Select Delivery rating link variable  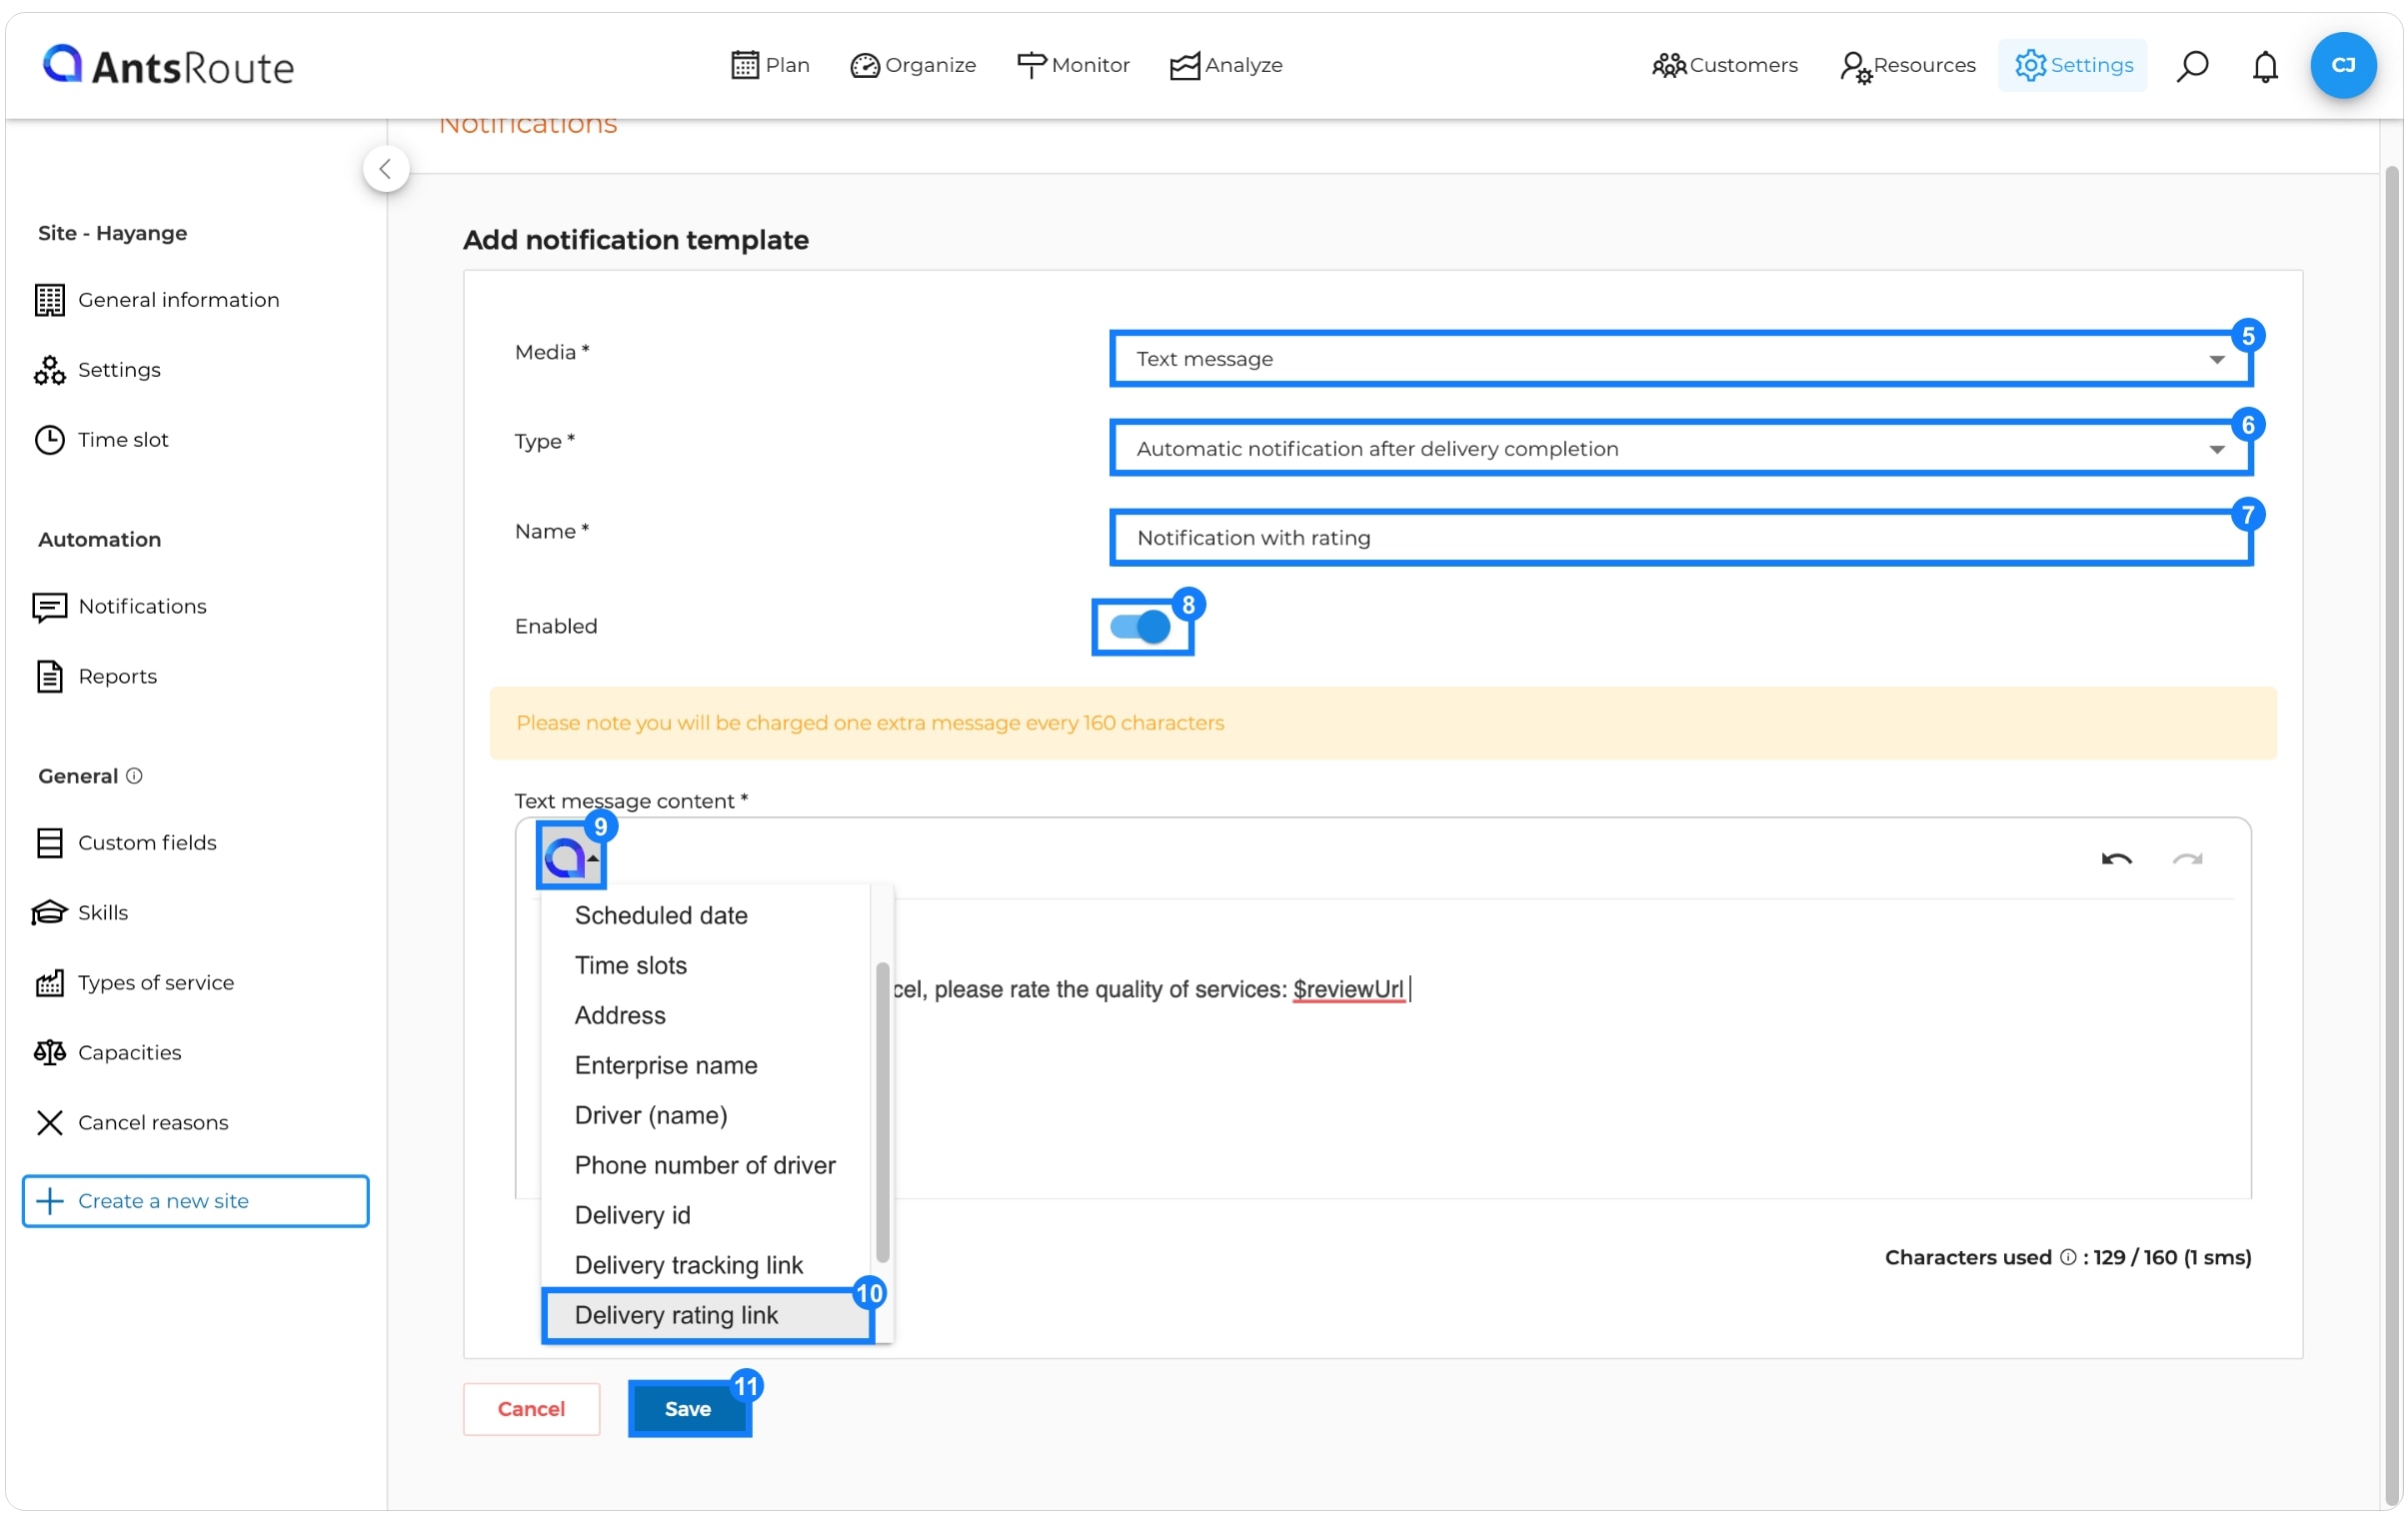pyautogui.click(x=708, y=1316)
